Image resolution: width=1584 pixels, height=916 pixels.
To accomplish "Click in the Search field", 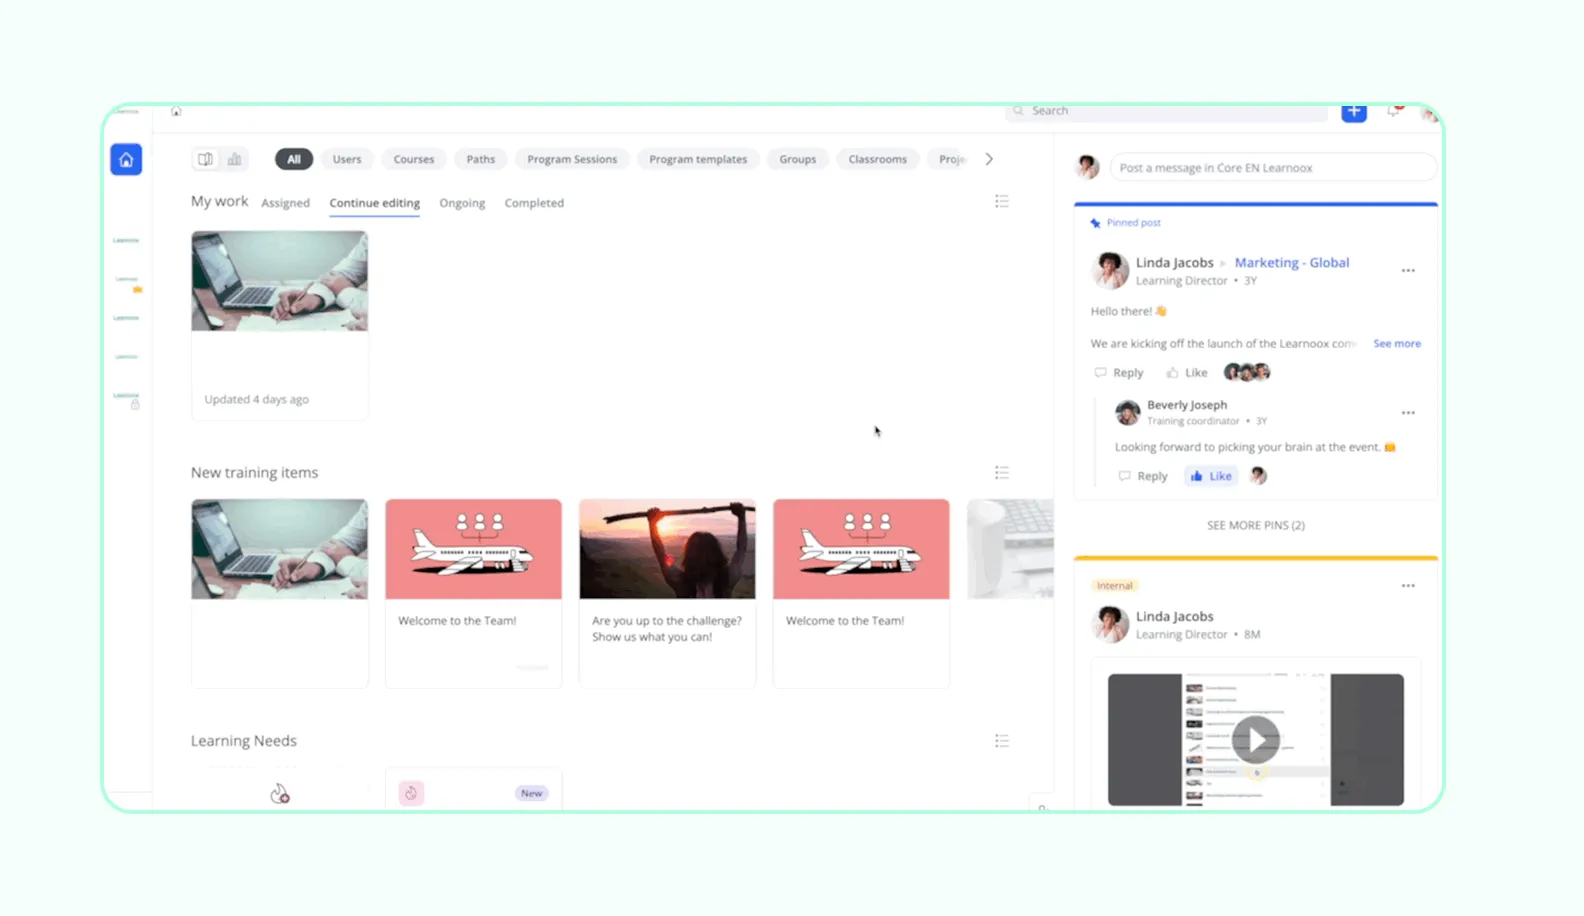I will pos(1166,111).
